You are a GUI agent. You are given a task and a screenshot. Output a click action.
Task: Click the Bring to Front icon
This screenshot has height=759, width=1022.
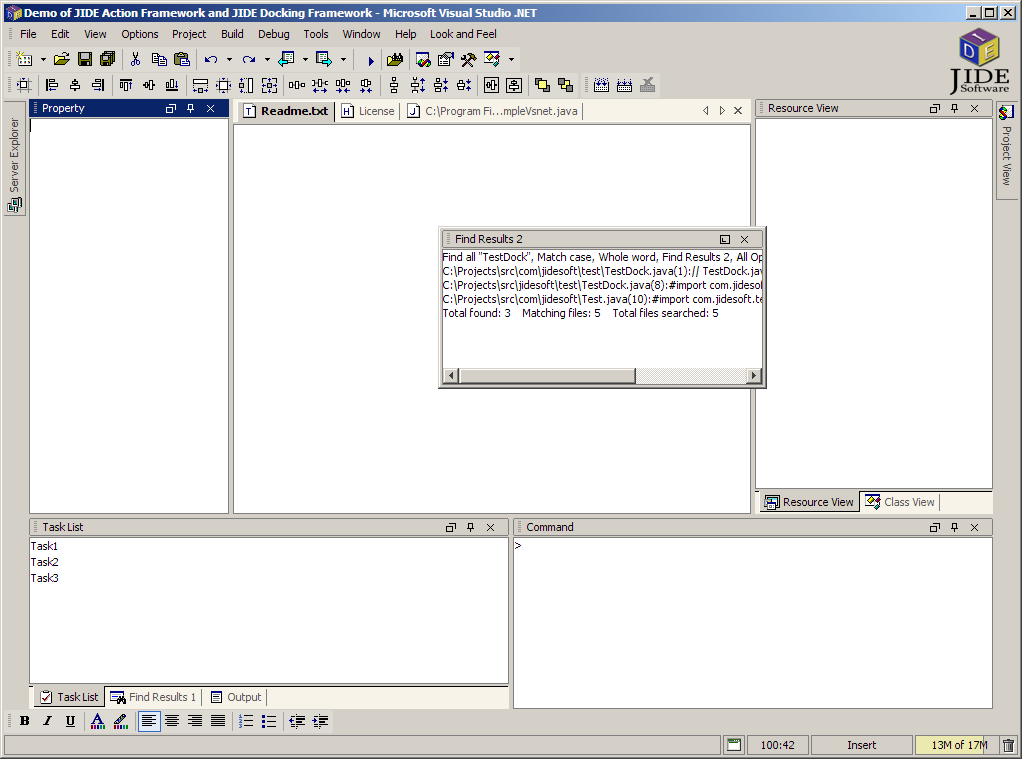pos(542,85)
